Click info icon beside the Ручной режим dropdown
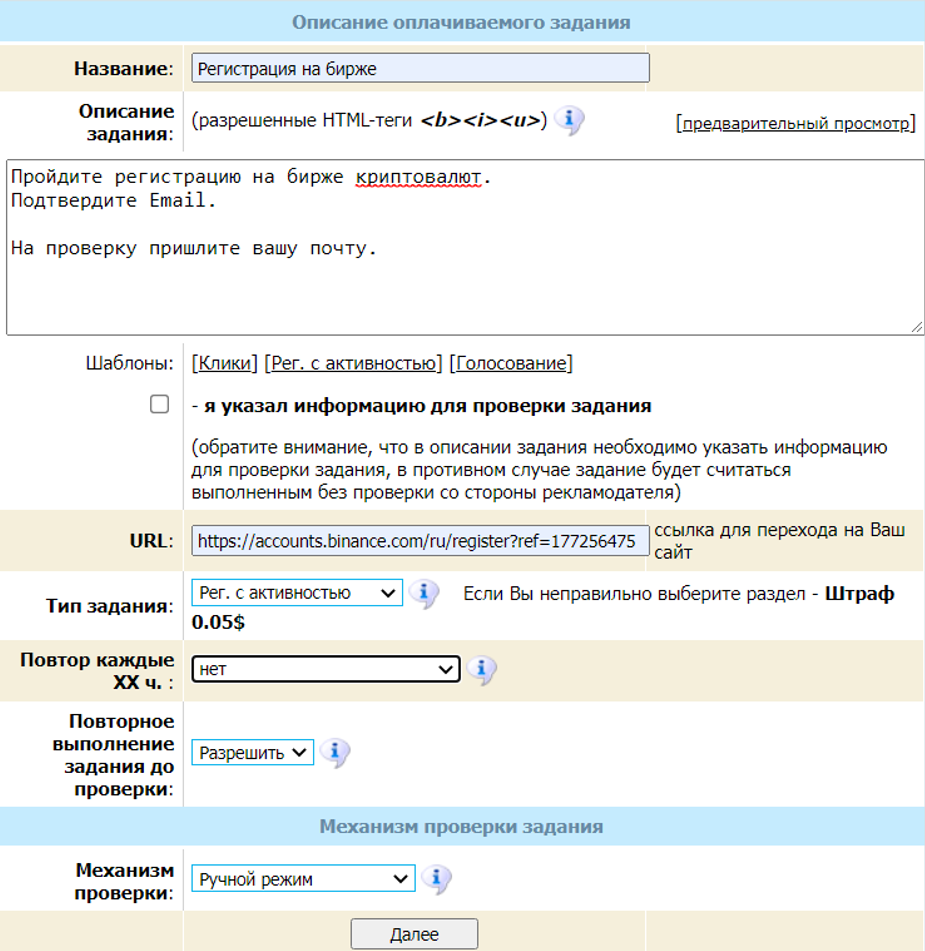925x951 pixels. click(436, 879)
